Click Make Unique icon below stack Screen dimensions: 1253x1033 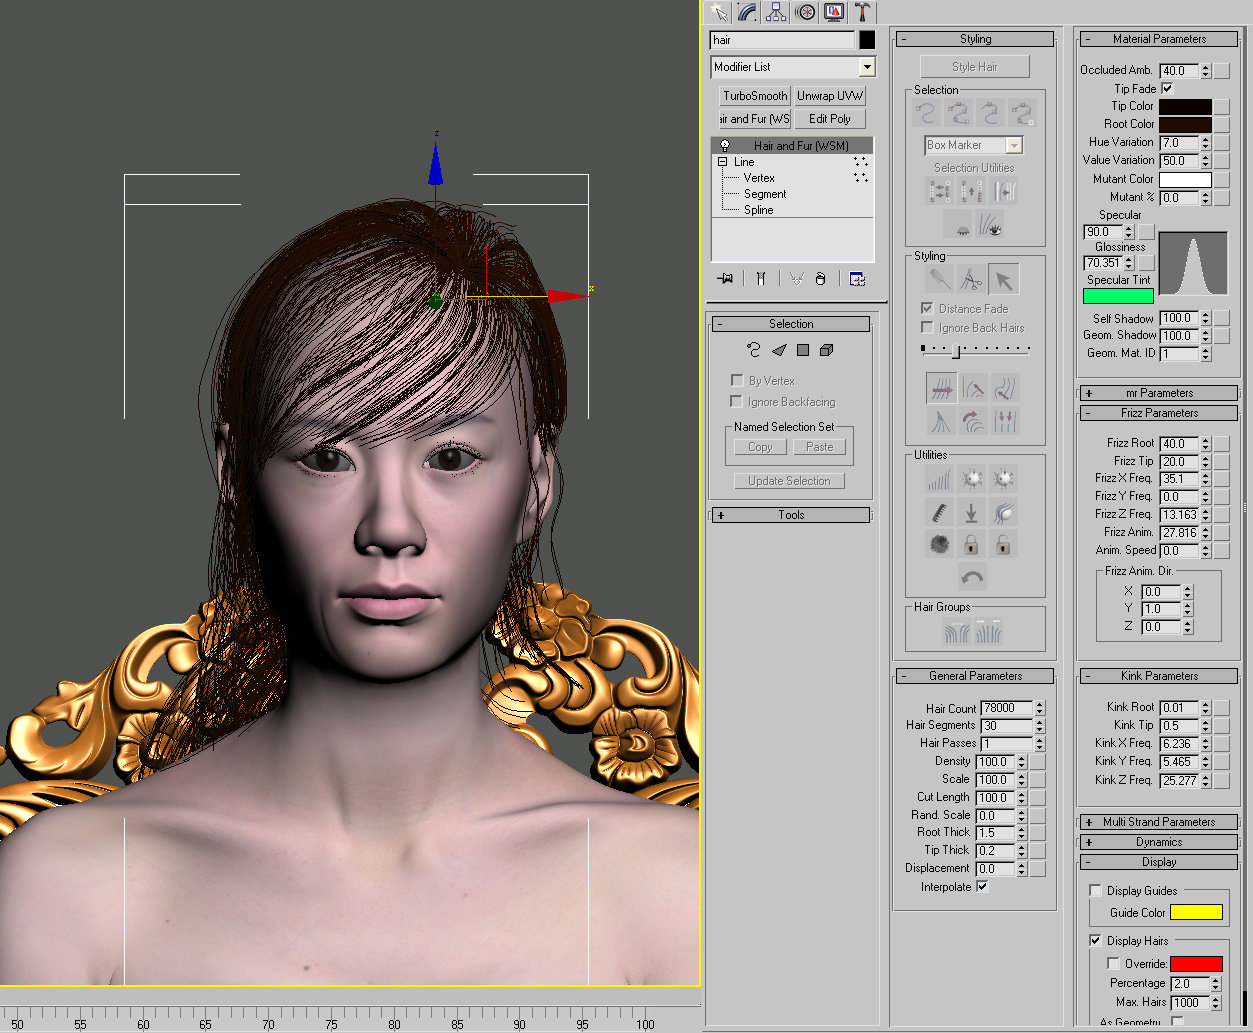click(x=797, y=279)
